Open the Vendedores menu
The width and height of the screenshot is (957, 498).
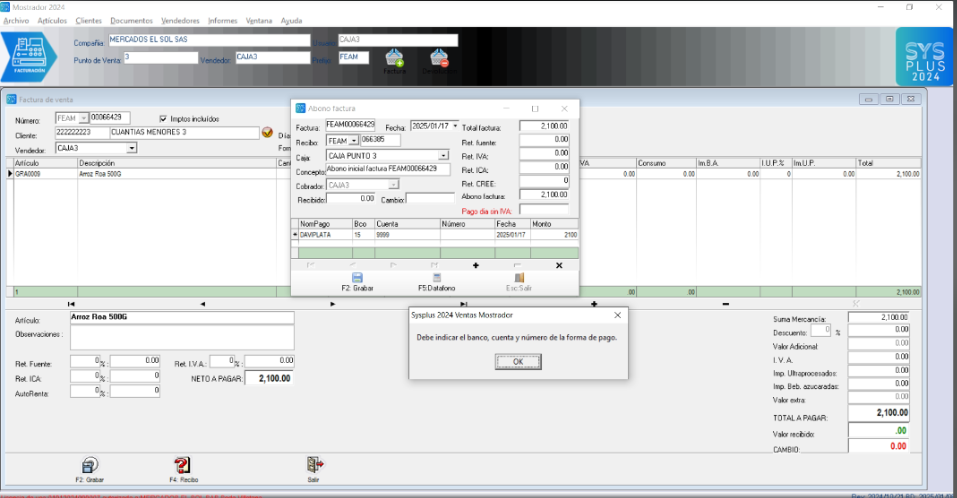click(180, 21)
